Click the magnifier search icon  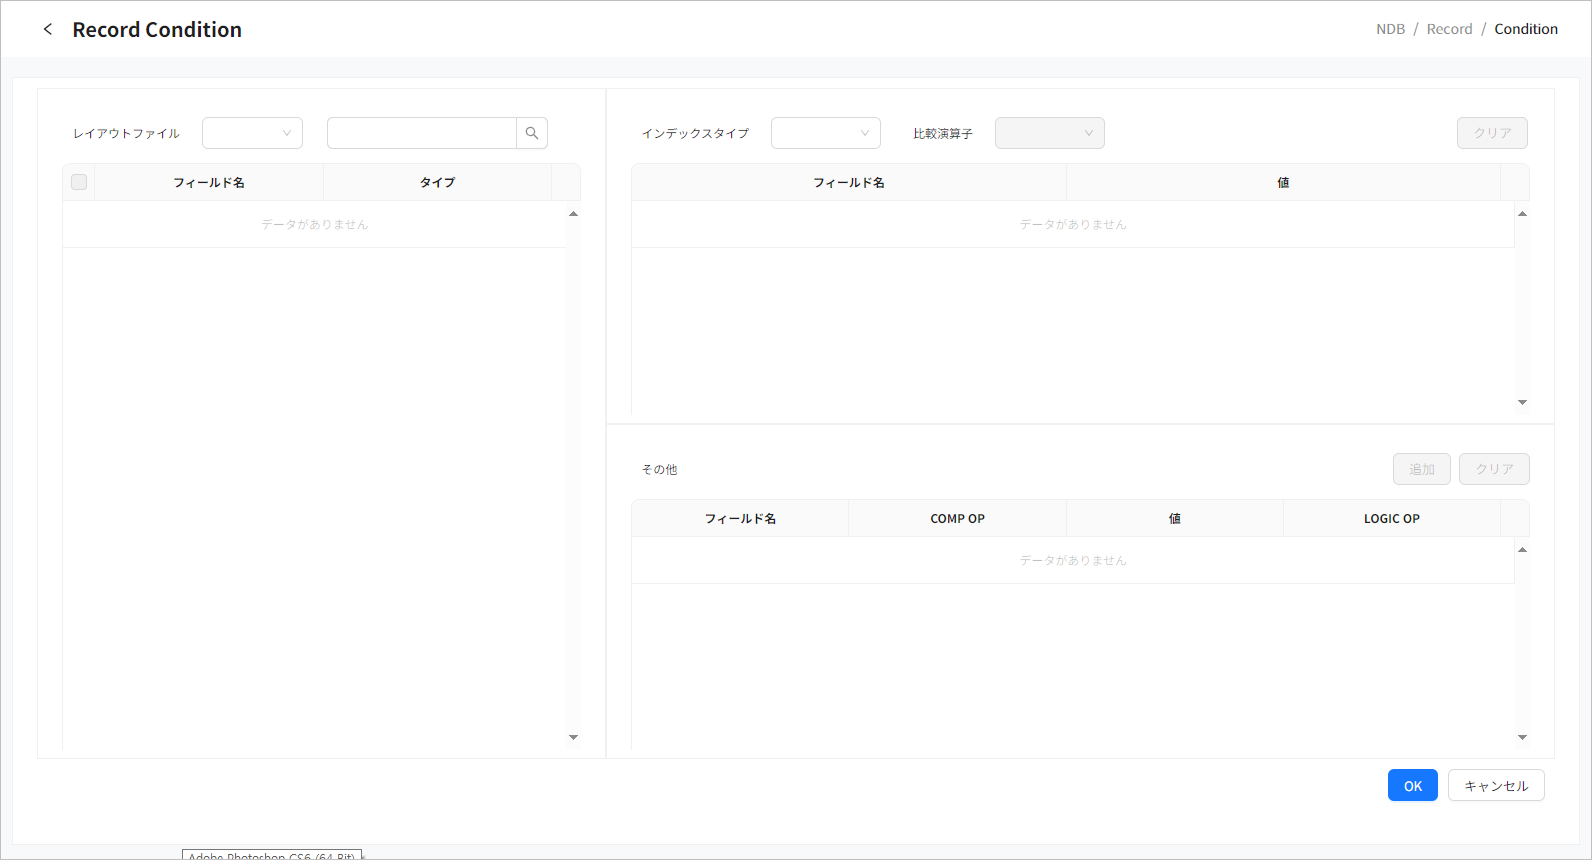532,133
